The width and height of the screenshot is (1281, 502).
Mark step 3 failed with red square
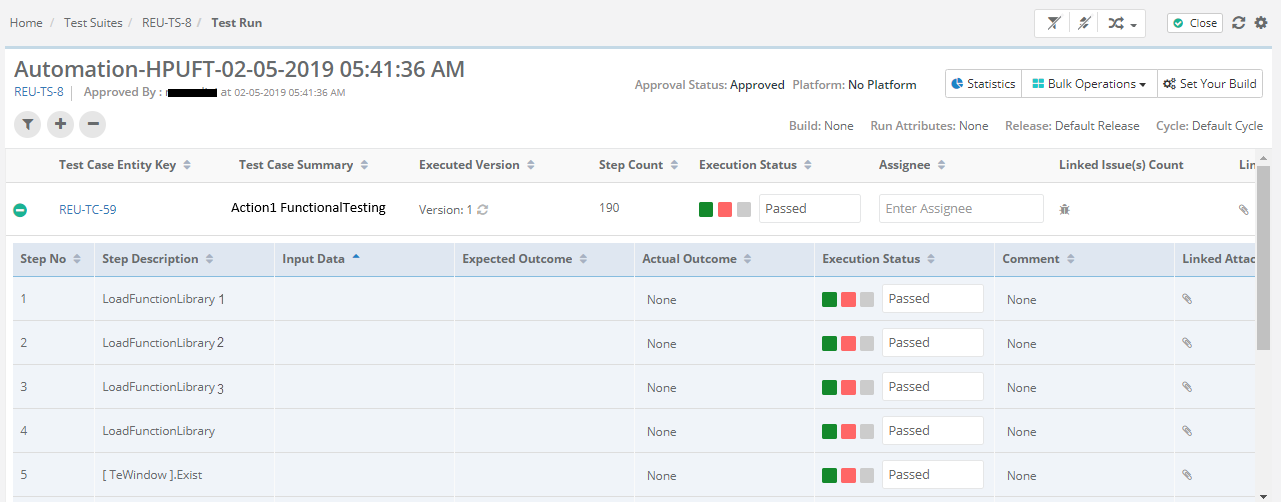tap(848, 387)
